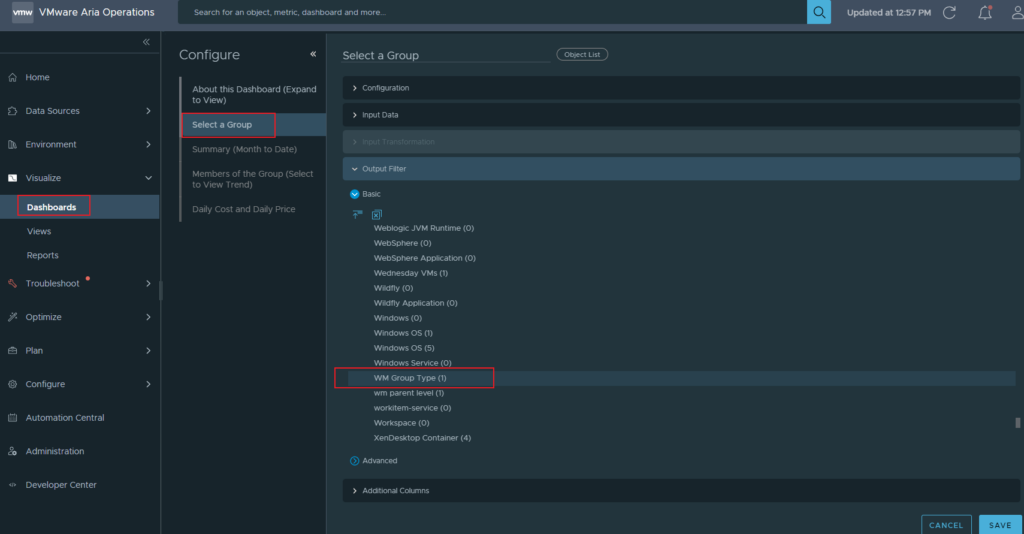This screenshot has width=1024, height=534.
Task: Select WebSphere Application (0) item
Action: (424, 258)
